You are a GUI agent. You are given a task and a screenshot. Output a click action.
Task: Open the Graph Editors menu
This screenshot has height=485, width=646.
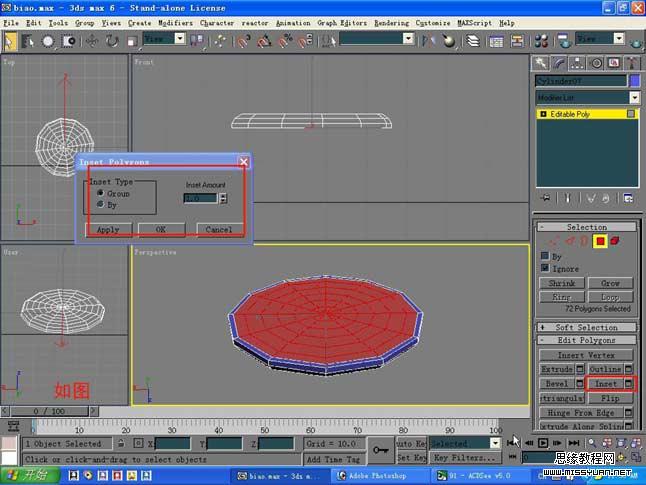[x=342, y=23]
